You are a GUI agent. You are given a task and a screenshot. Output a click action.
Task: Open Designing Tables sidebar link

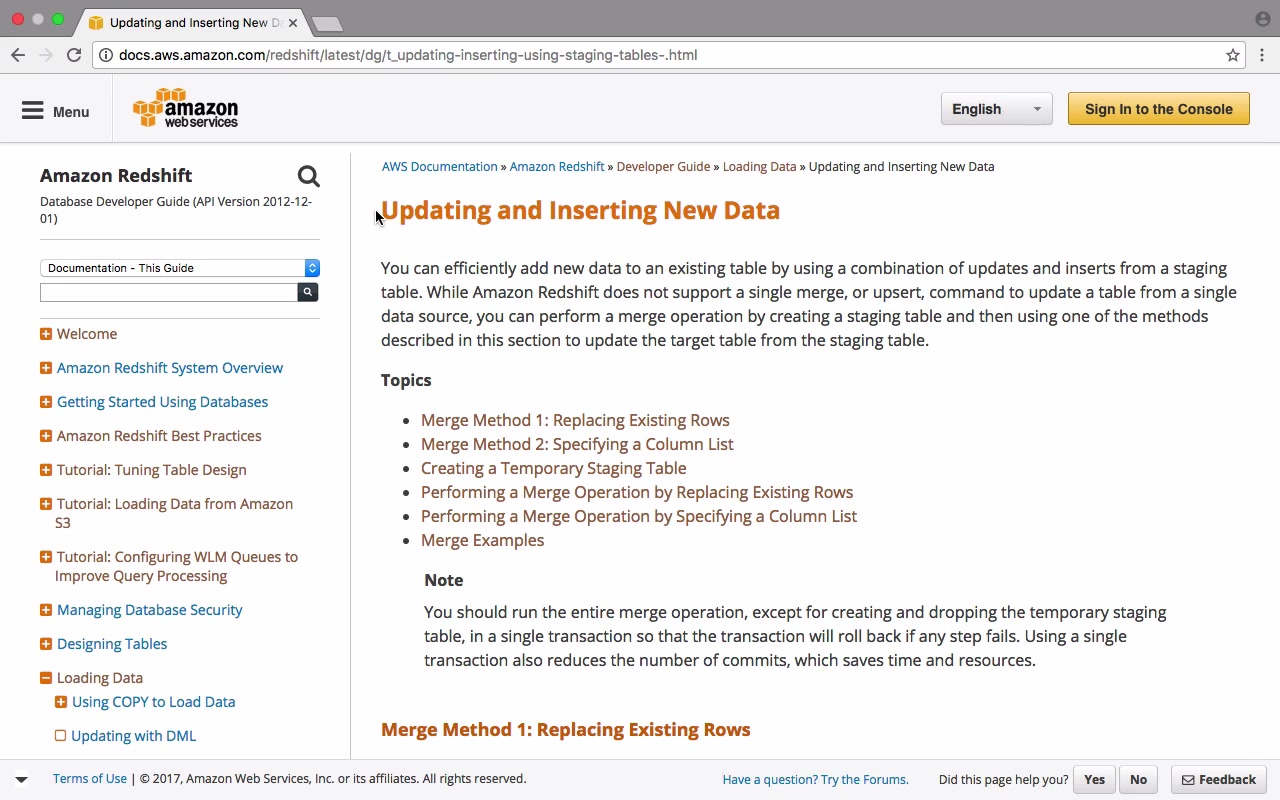click(x=112, y=644)
